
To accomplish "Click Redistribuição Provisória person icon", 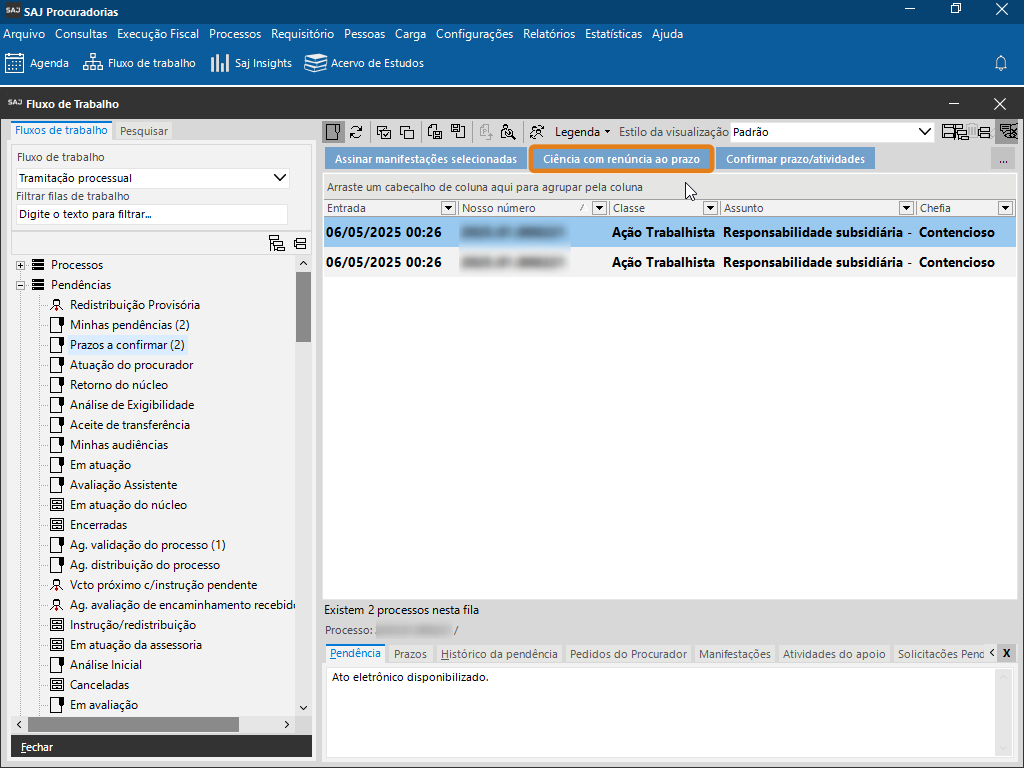I will point(57,305).
